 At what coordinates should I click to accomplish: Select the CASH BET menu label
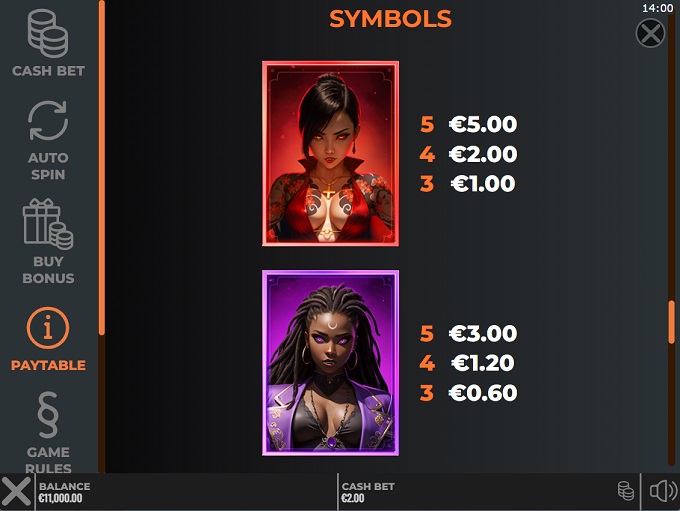pos(48,71)
